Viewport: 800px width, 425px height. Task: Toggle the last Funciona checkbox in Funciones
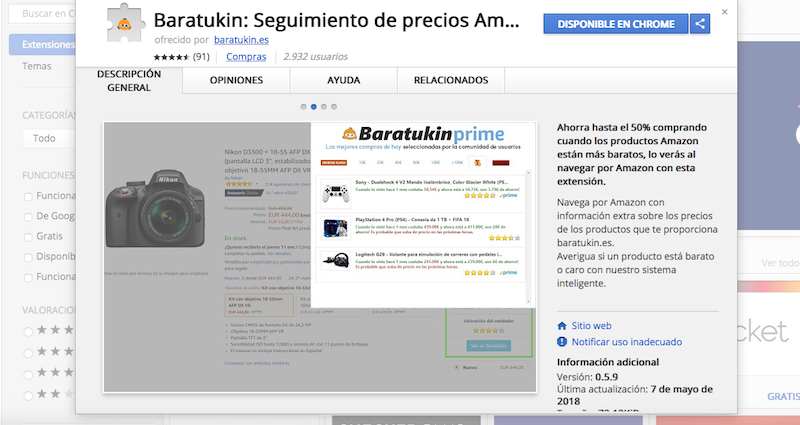(x=28, y=278)
